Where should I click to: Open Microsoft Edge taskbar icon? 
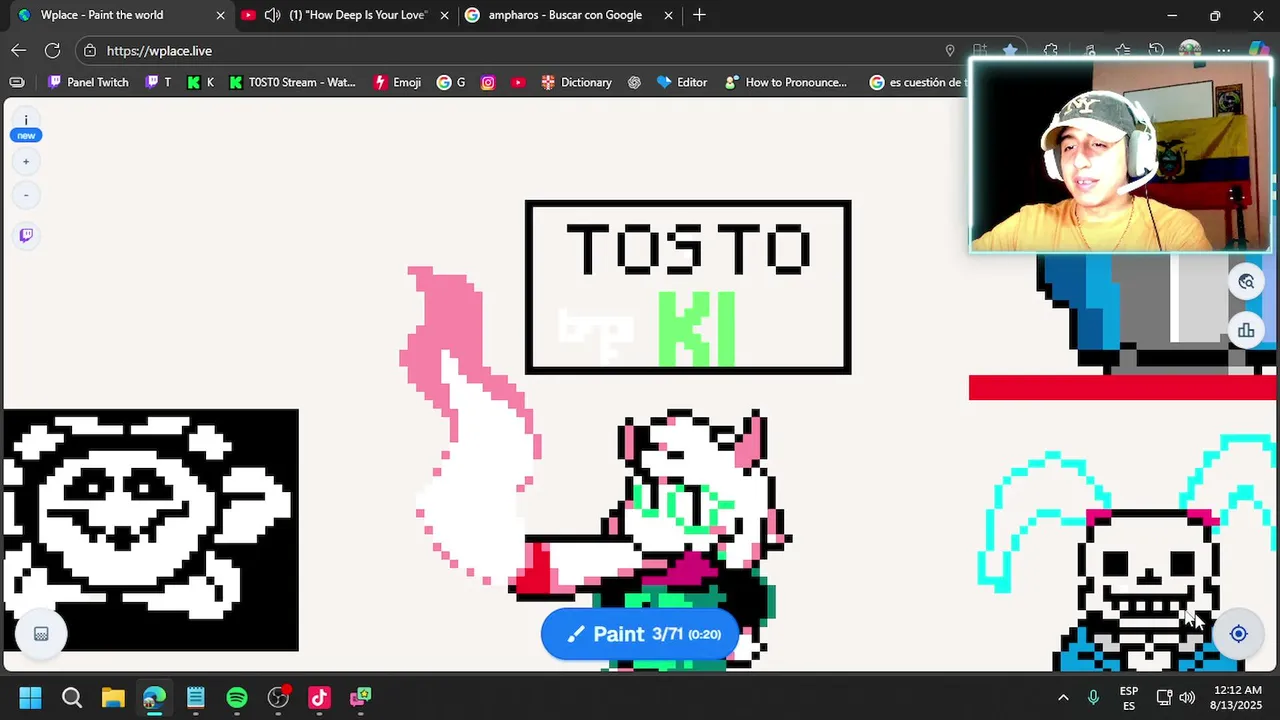[154, 697]
